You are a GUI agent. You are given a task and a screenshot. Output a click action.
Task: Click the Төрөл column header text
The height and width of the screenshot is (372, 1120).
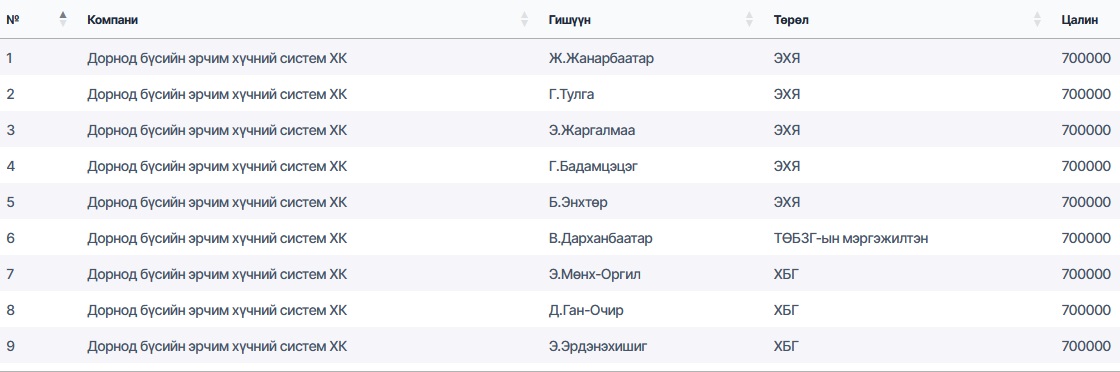pos(791,20)
